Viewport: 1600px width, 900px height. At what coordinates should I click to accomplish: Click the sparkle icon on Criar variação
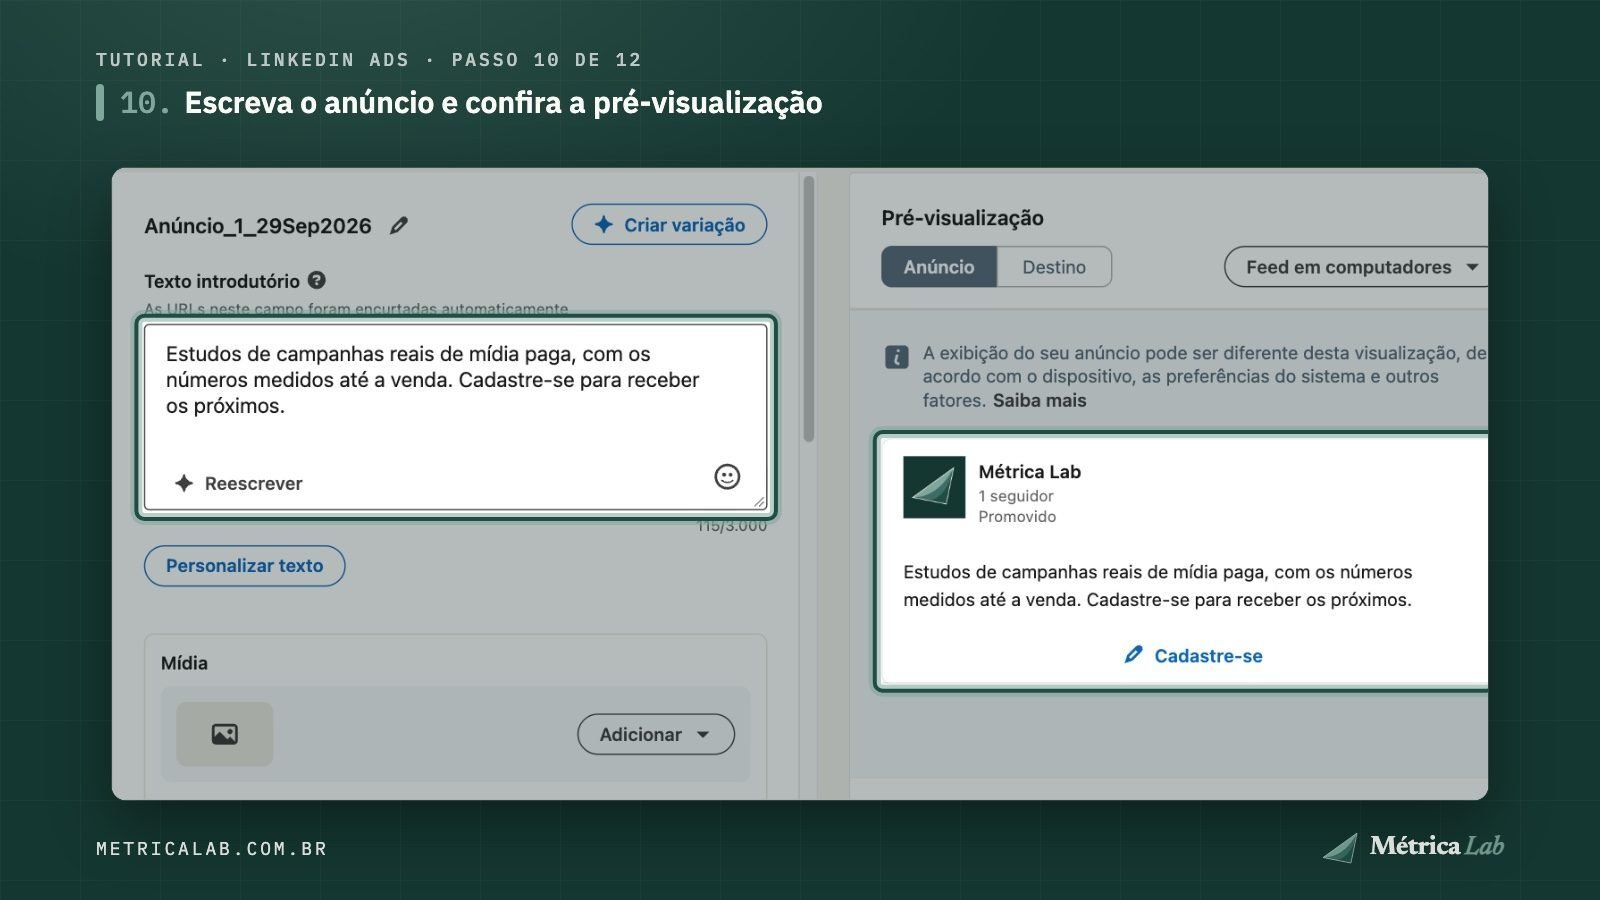click(603, 225)
